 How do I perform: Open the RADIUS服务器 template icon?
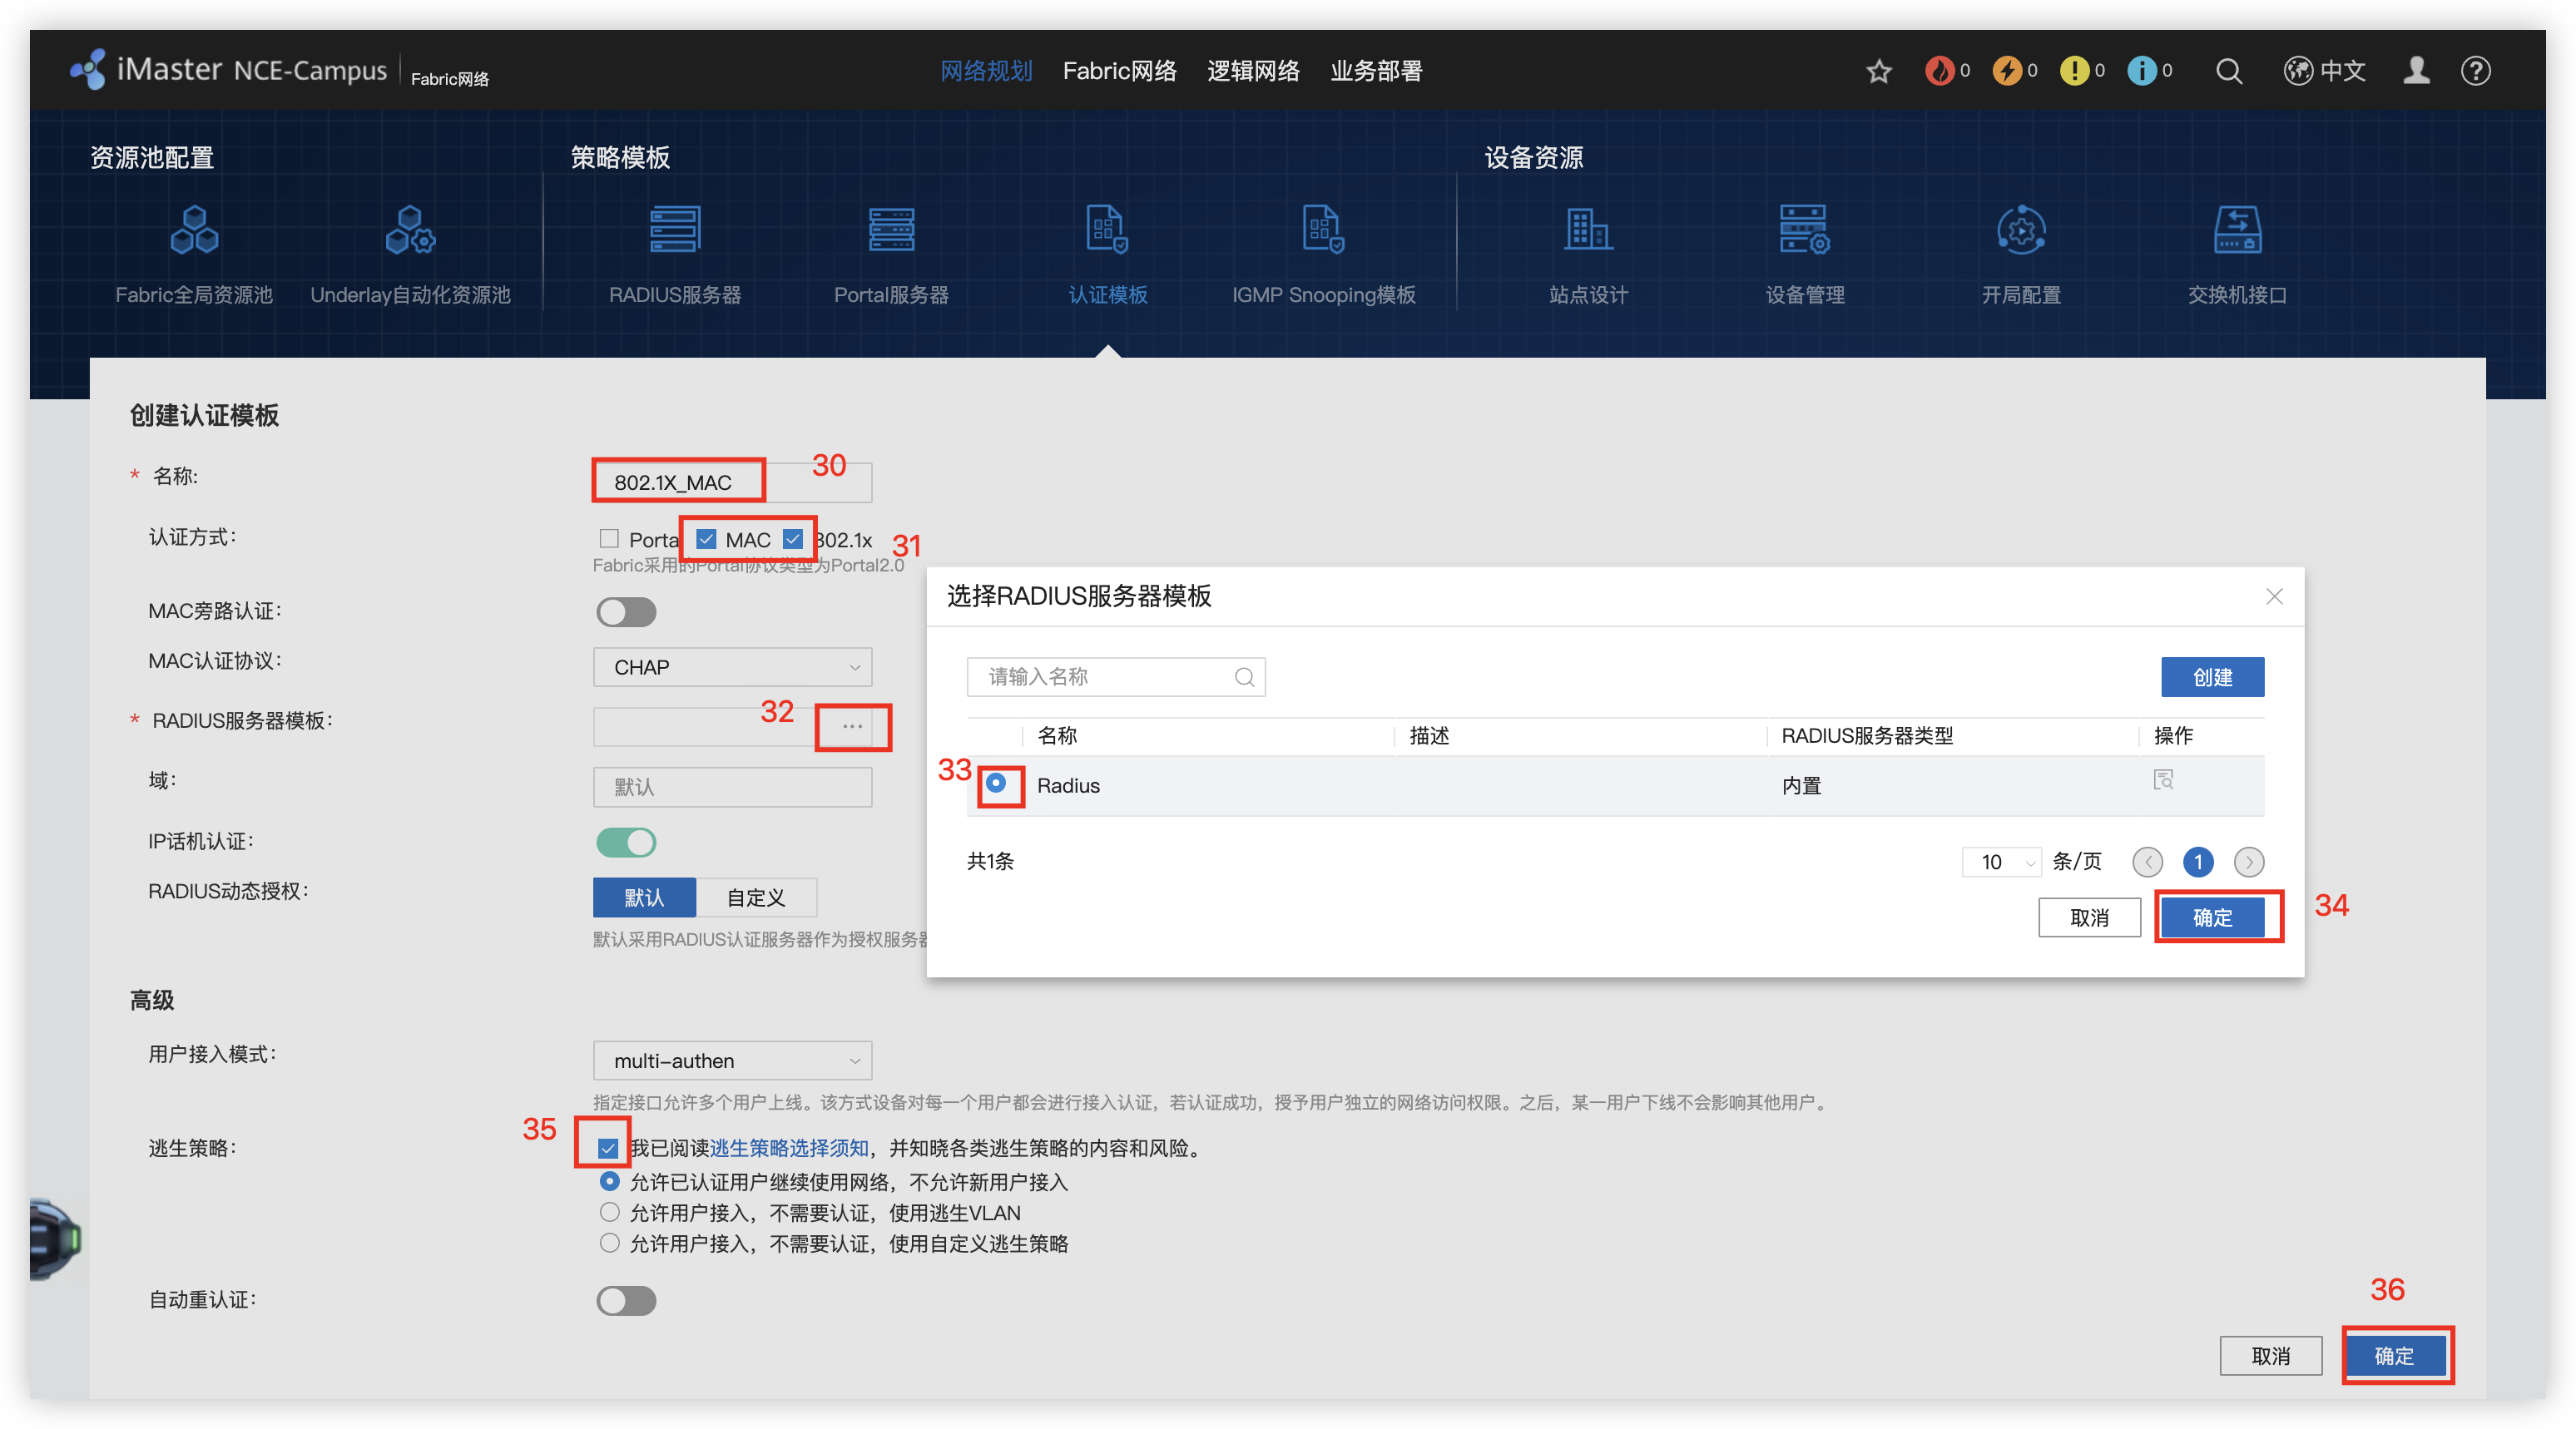(675, 230)
